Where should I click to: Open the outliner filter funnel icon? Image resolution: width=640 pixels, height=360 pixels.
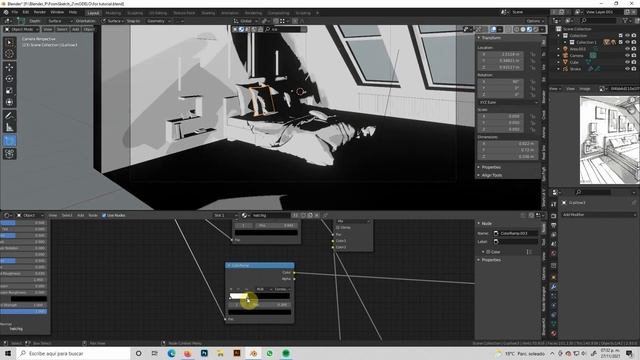point(625,20)
